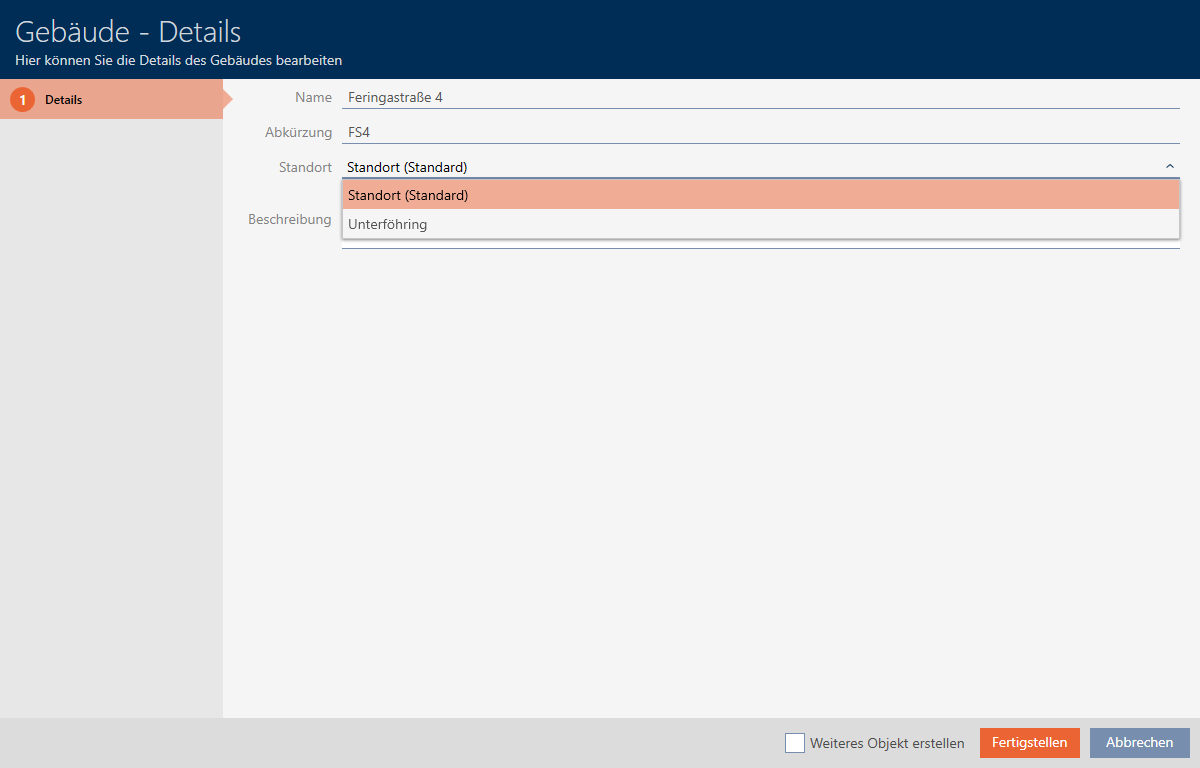Enable the Weiteres Objekt erstellen checkbox

coord(795,743)
